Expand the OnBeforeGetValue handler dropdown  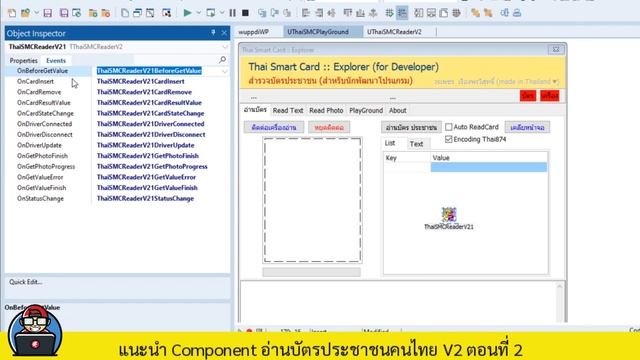224,71
